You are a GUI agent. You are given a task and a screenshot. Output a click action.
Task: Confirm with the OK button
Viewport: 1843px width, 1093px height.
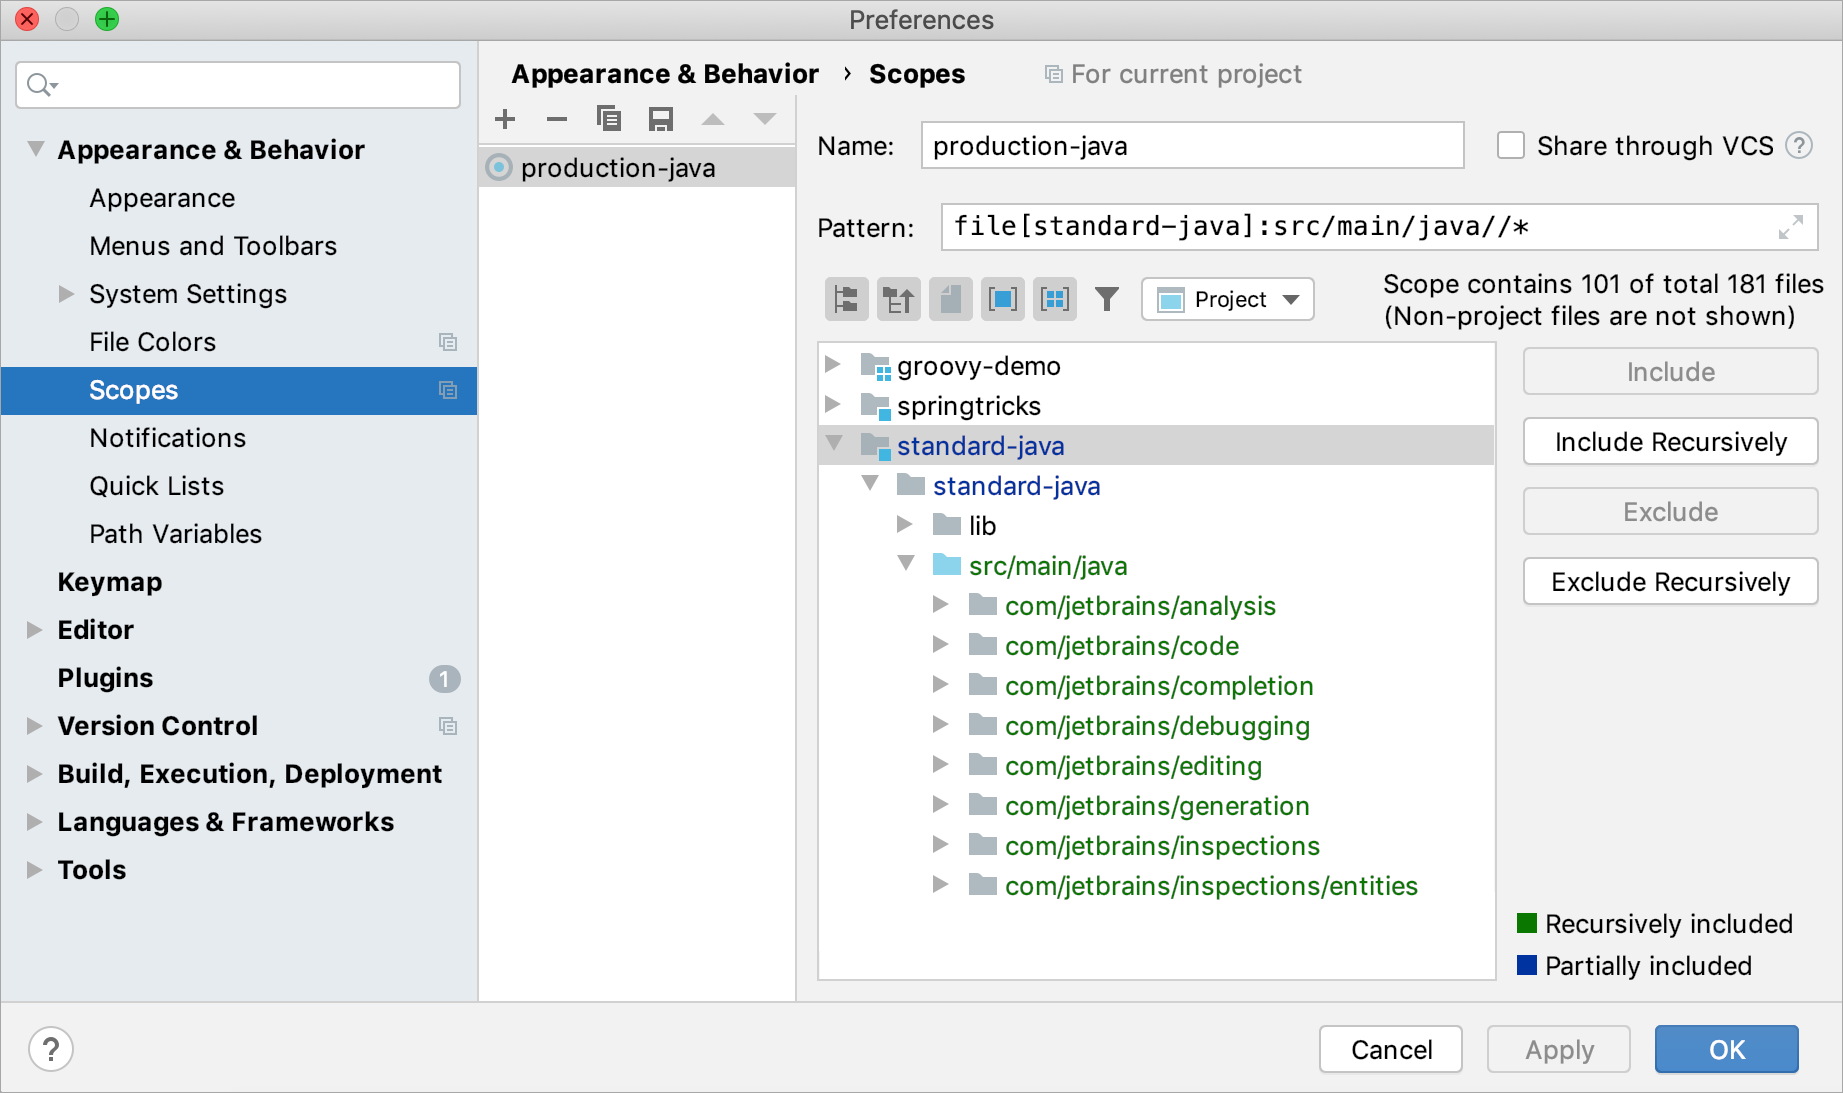[1726, 1049]
